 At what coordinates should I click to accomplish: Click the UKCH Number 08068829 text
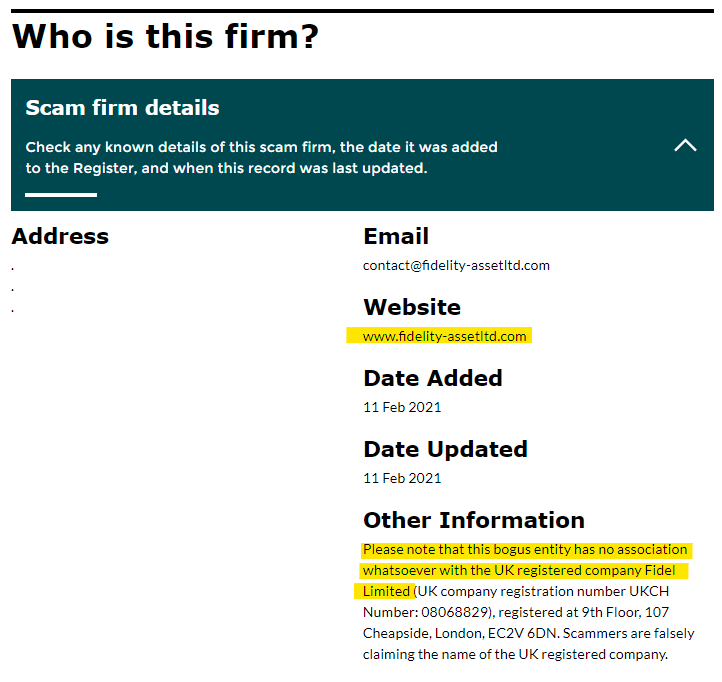516,601
